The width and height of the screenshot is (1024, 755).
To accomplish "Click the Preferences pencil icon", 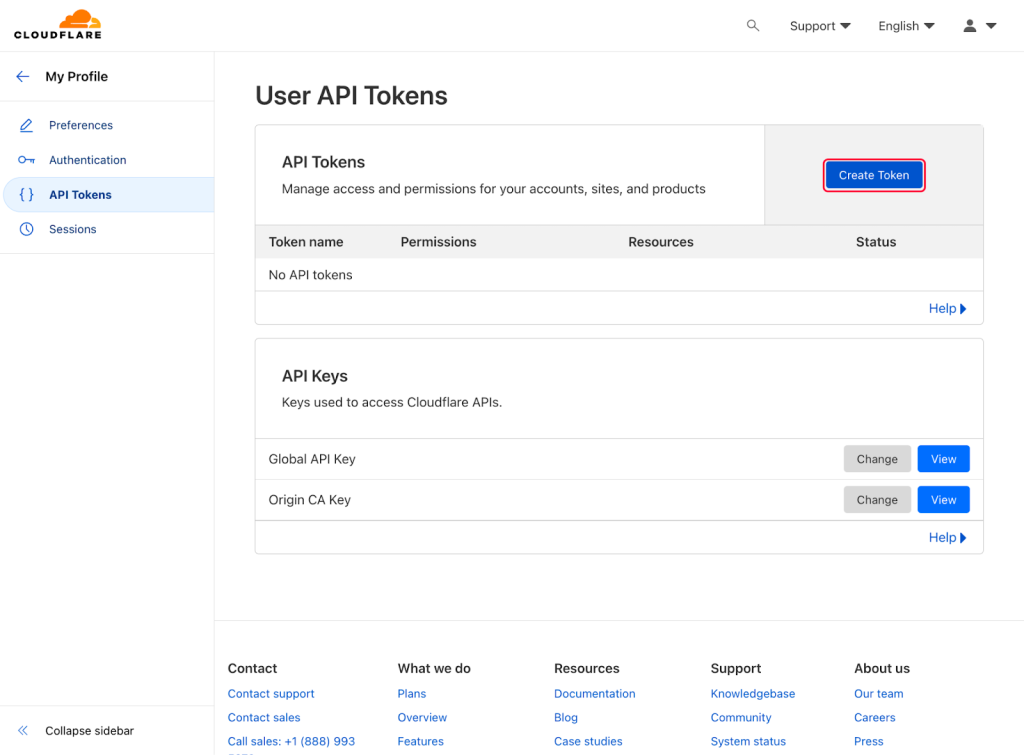I will click(27, 125).
